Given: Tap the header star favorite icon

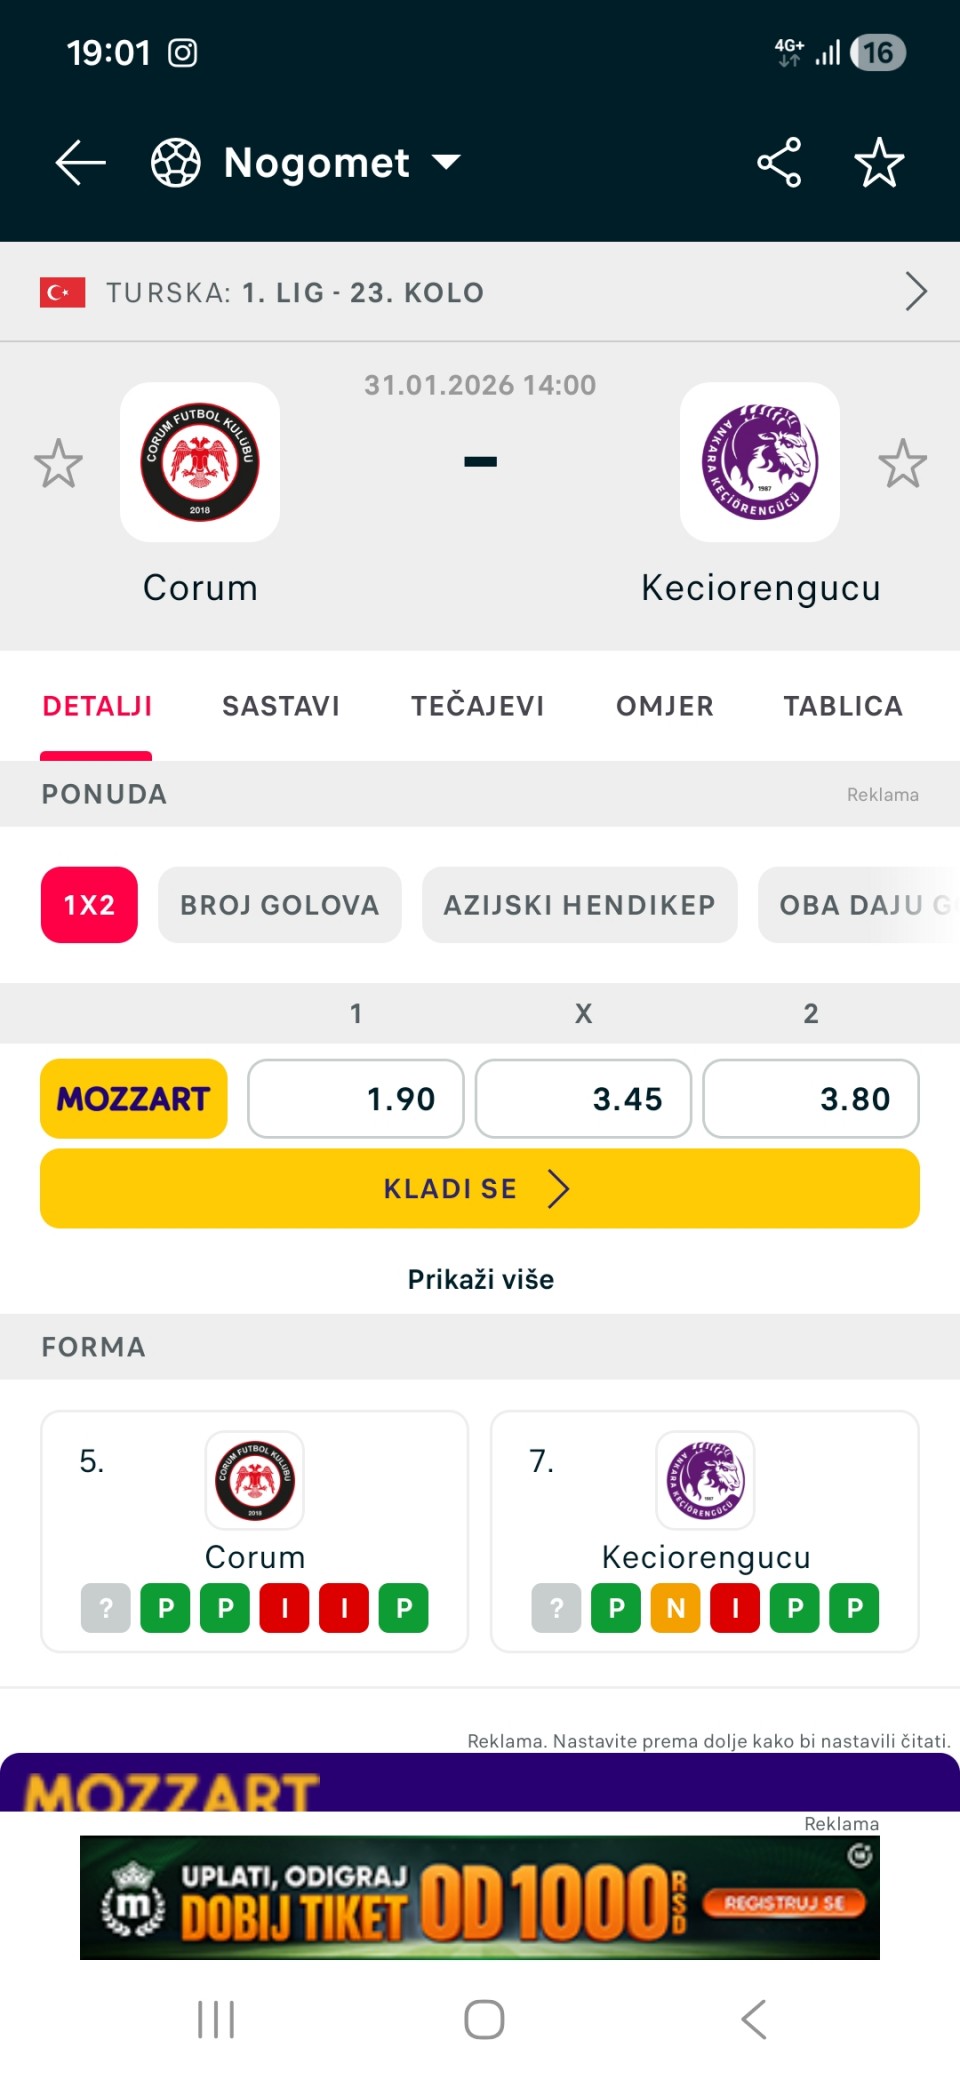Looking at the screenshot, I should pos(879,163).
